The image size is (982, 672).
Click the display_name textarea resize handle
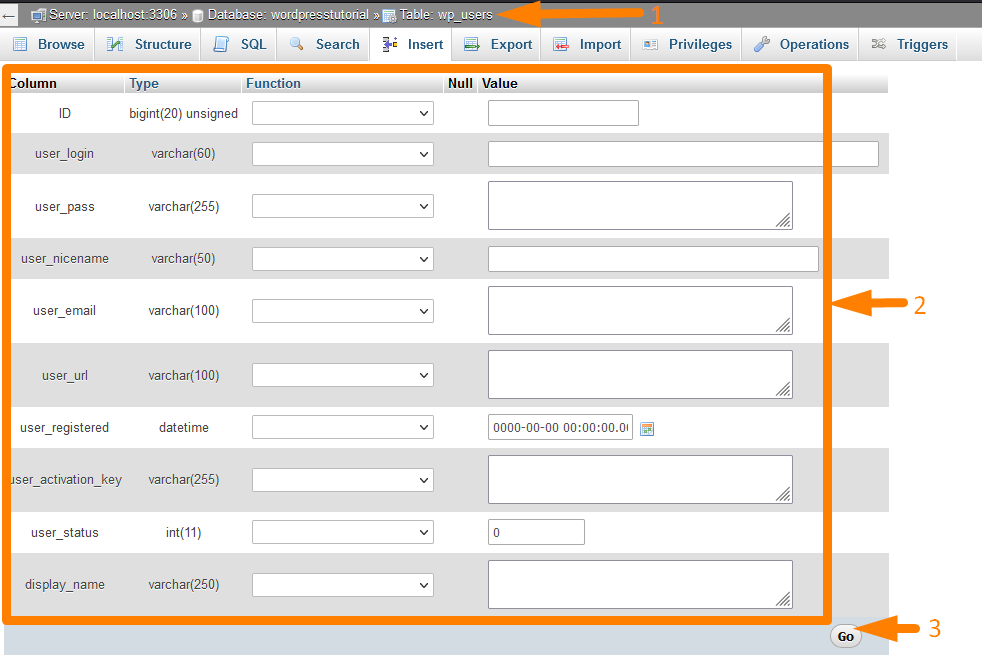pyautogui.click(x=783, y=599)
